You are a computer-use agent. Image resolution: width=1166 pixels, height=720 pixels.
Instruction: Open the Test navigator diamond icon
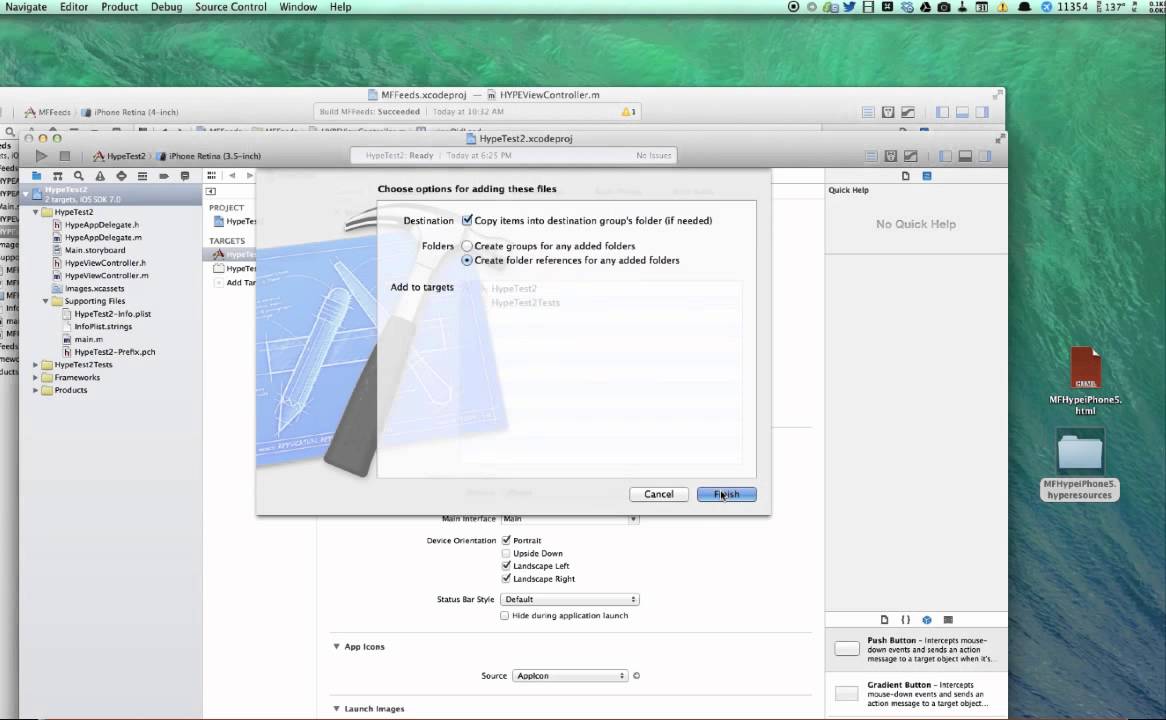point(120,176)
